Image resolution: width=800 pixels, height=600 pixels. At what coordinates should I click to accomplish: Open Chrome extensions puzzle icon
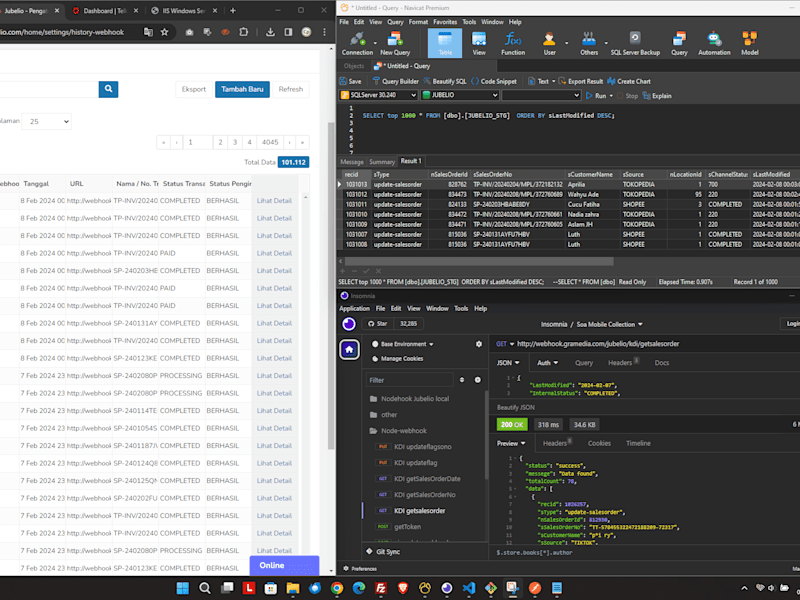244,32
